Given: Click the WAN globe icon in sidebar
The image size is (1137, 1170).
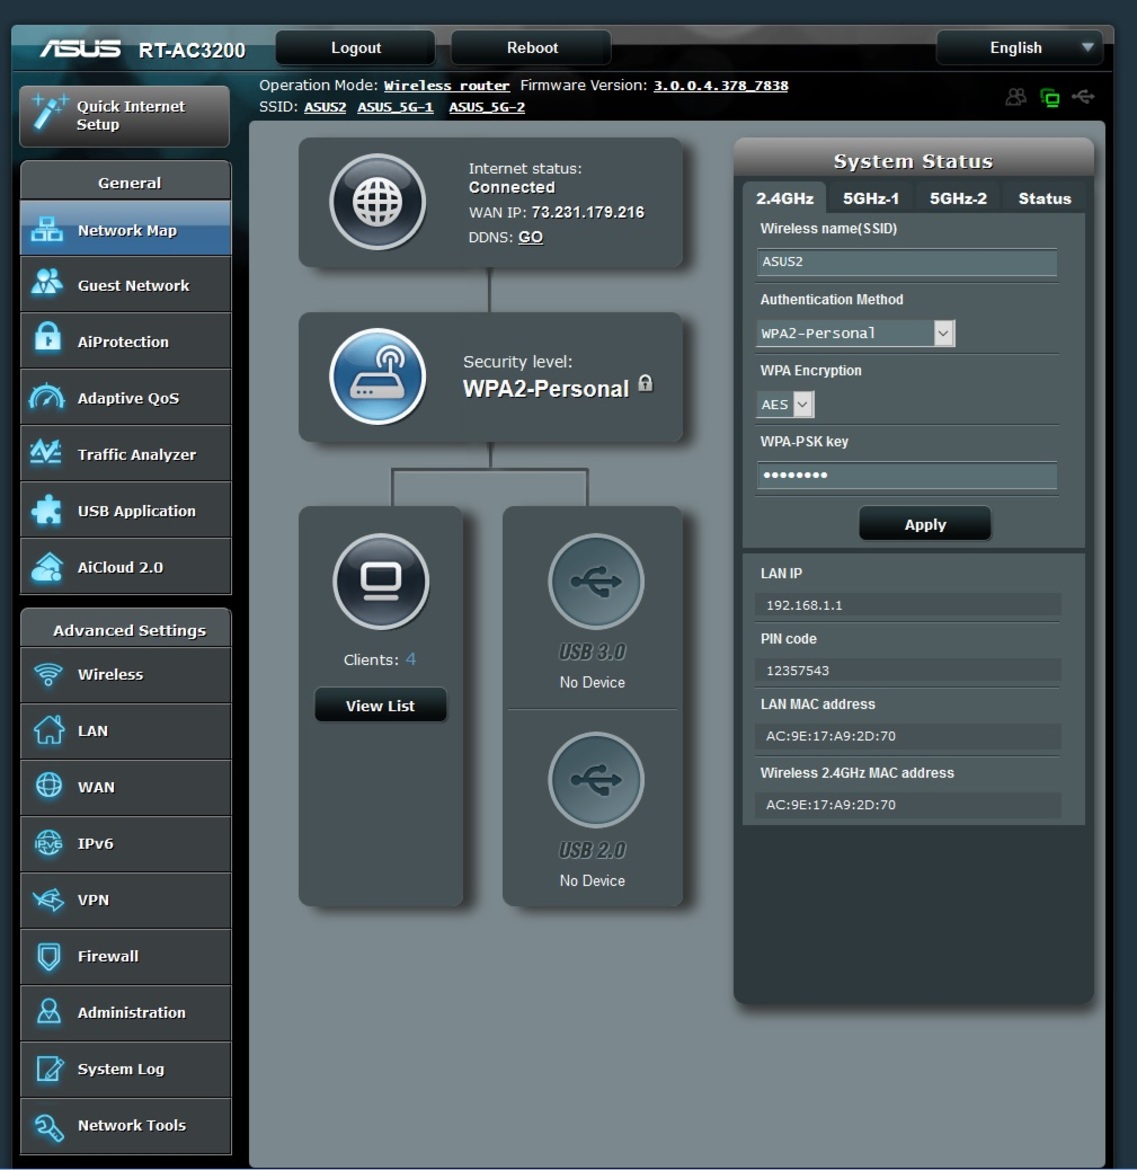Looking at the screenshot, I should pyautogui.click(x=48, y=785).
